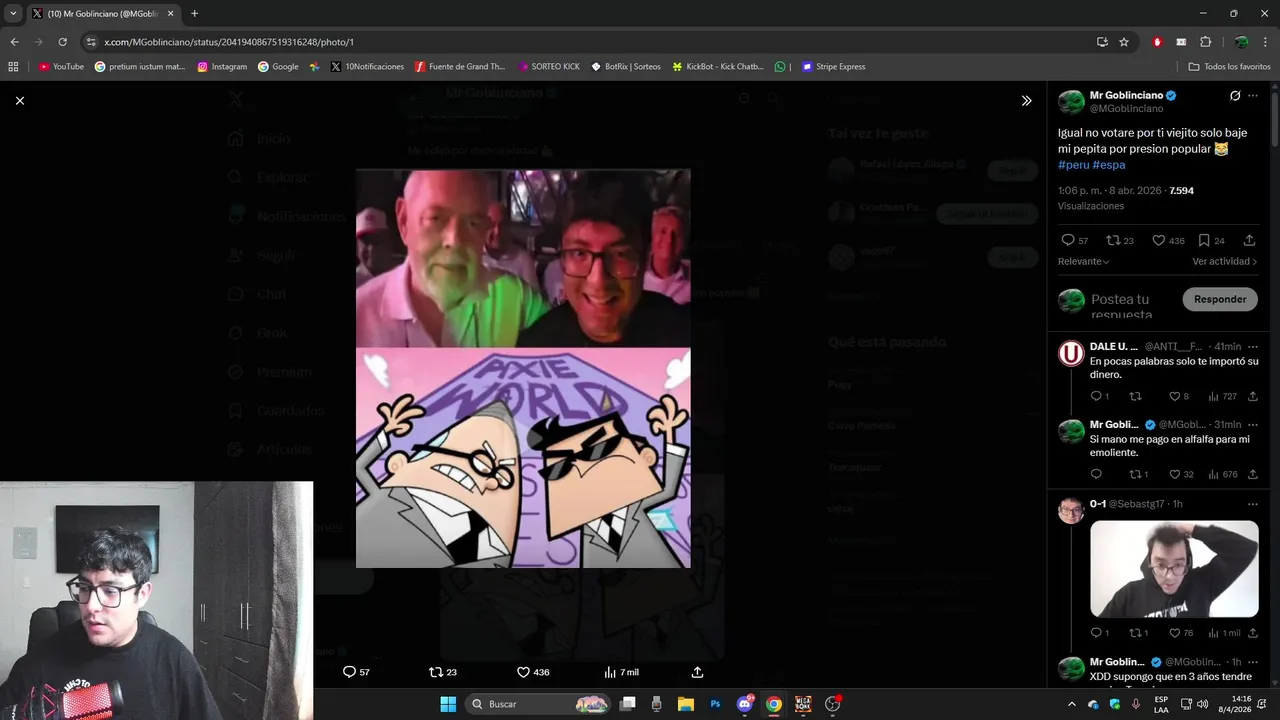Open the Chrome three-dot menu

1265,42
